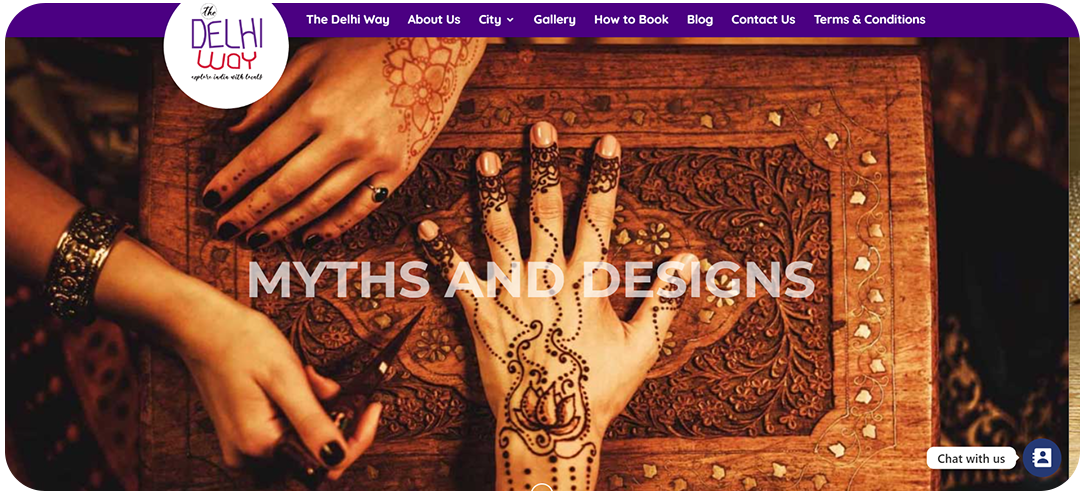Visit the Blog section
This screenshot has width=1084, height=494.
(x=700, y=19)
